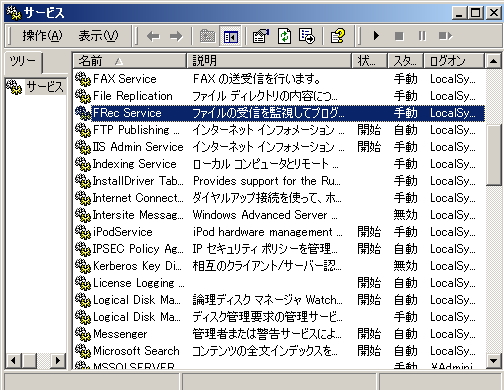Click the gear icon of InstallDriver Tab...
The image size is (504, 390).
point(83,181)
